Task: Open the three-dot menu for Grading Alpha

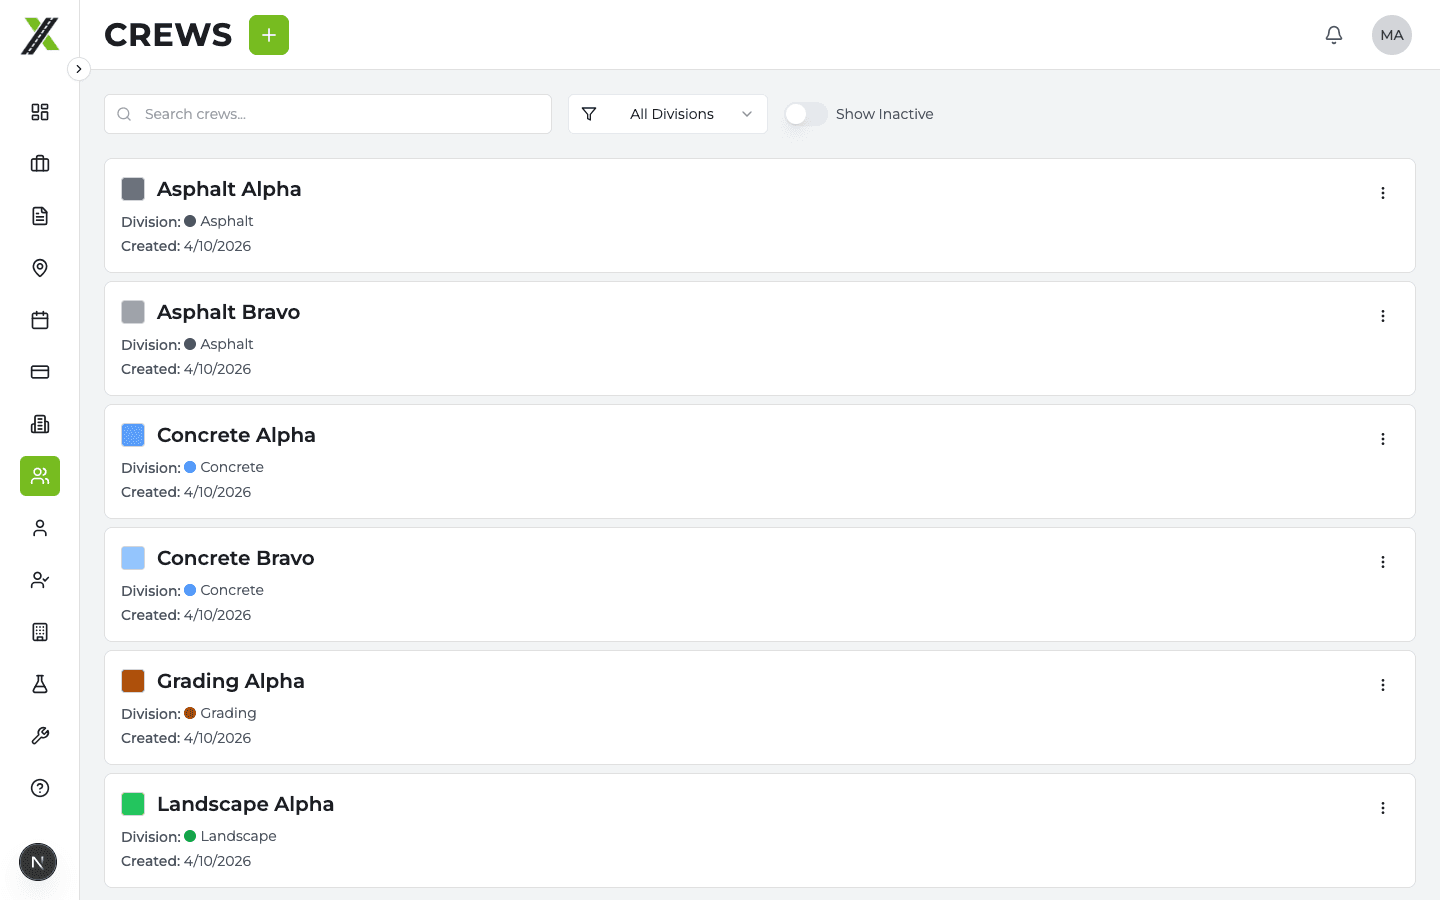Action: tap(1383, 685)
